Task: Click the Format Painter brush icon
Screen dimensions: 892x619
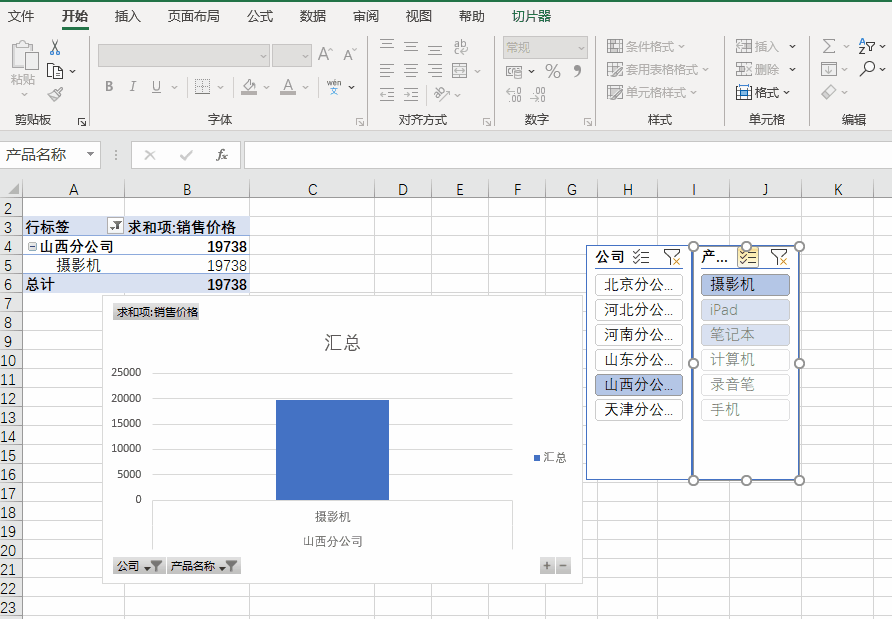Action: click(55, 94)
